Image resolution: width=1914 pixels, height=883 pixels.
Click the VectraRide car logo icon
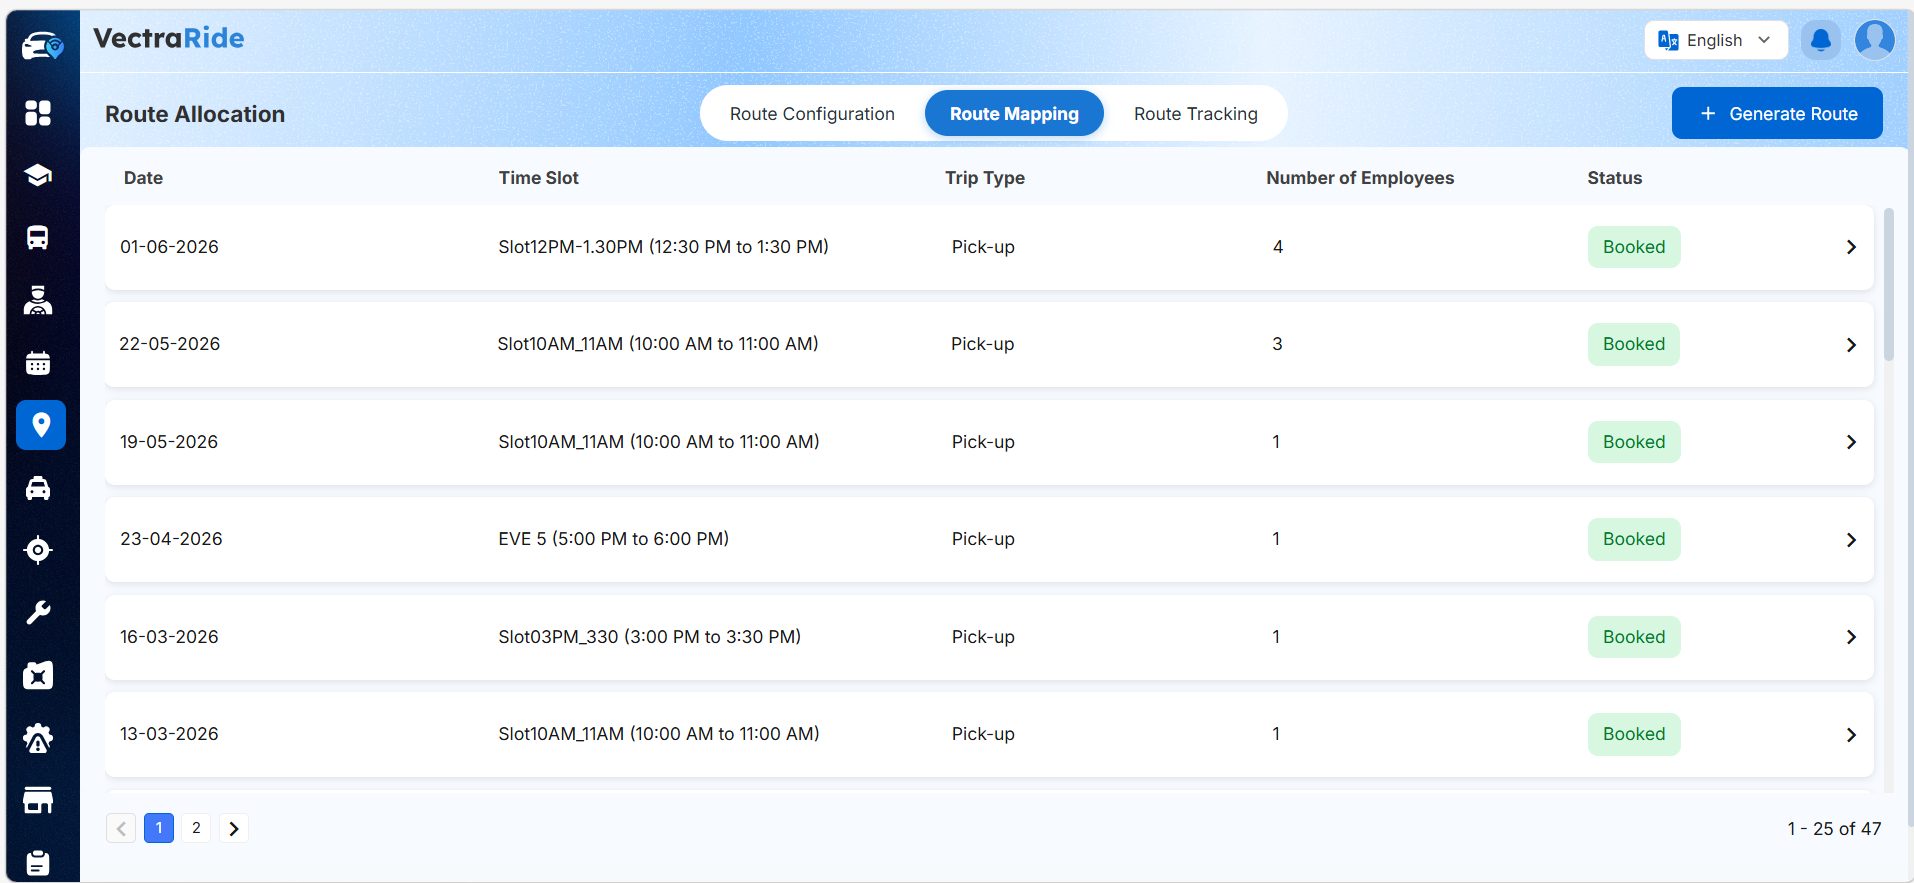tap(42, 45)
